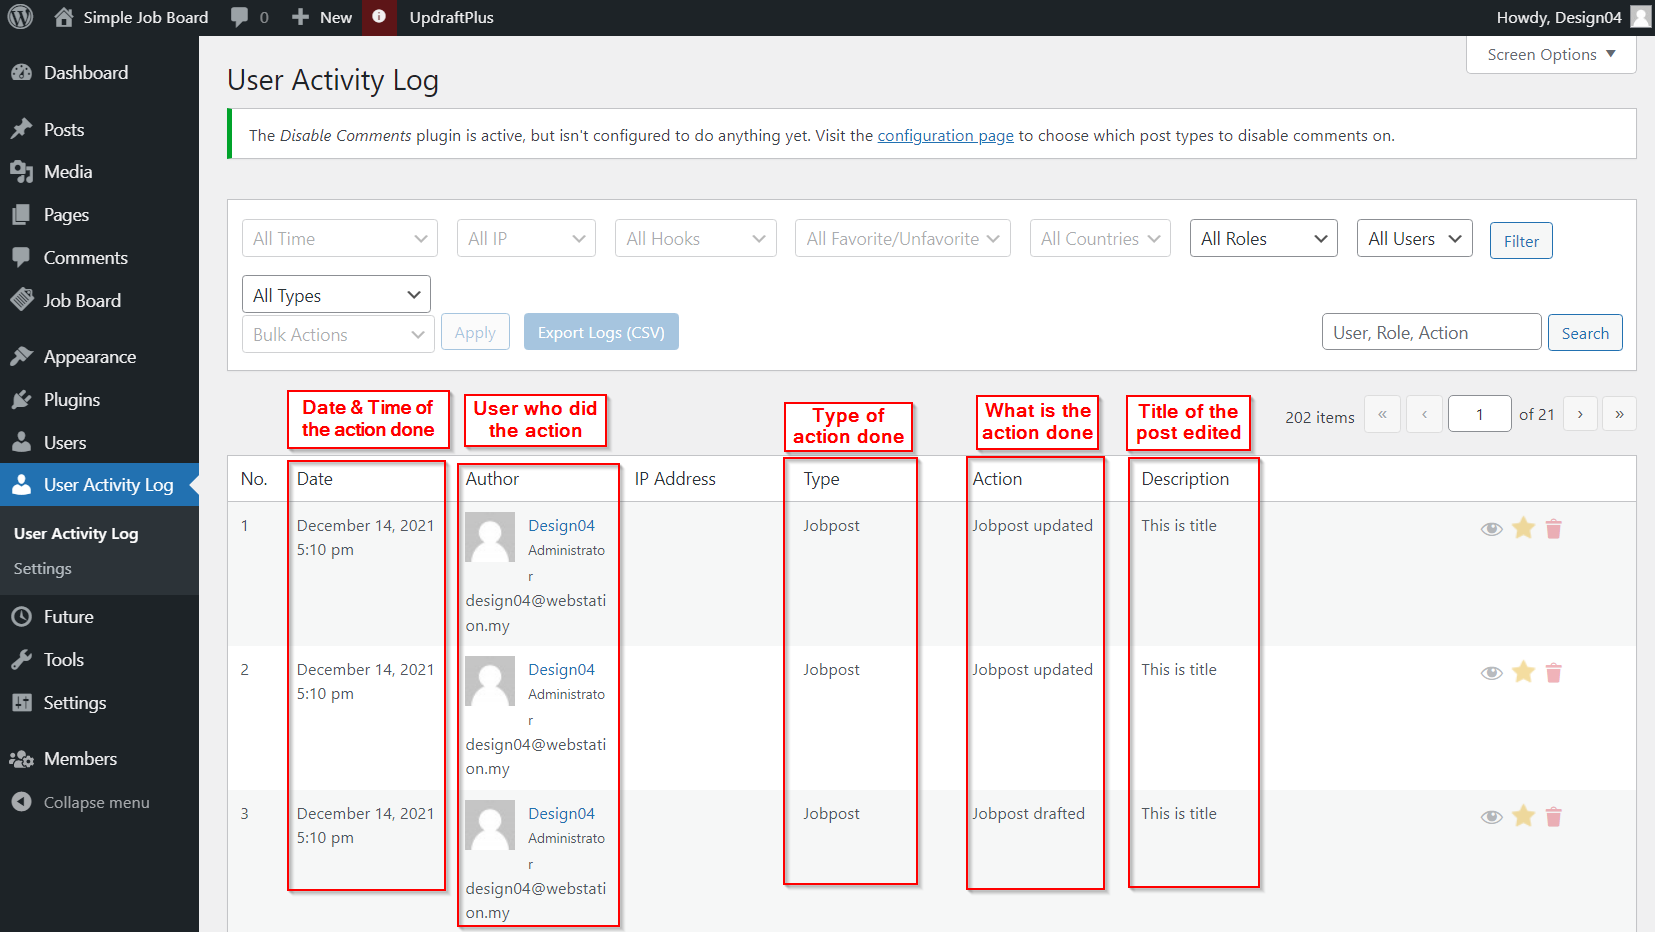The height and width of the screenshot is (932, 1655).
Task: Select User Activity Log submenu item
Action: point(76,533)
